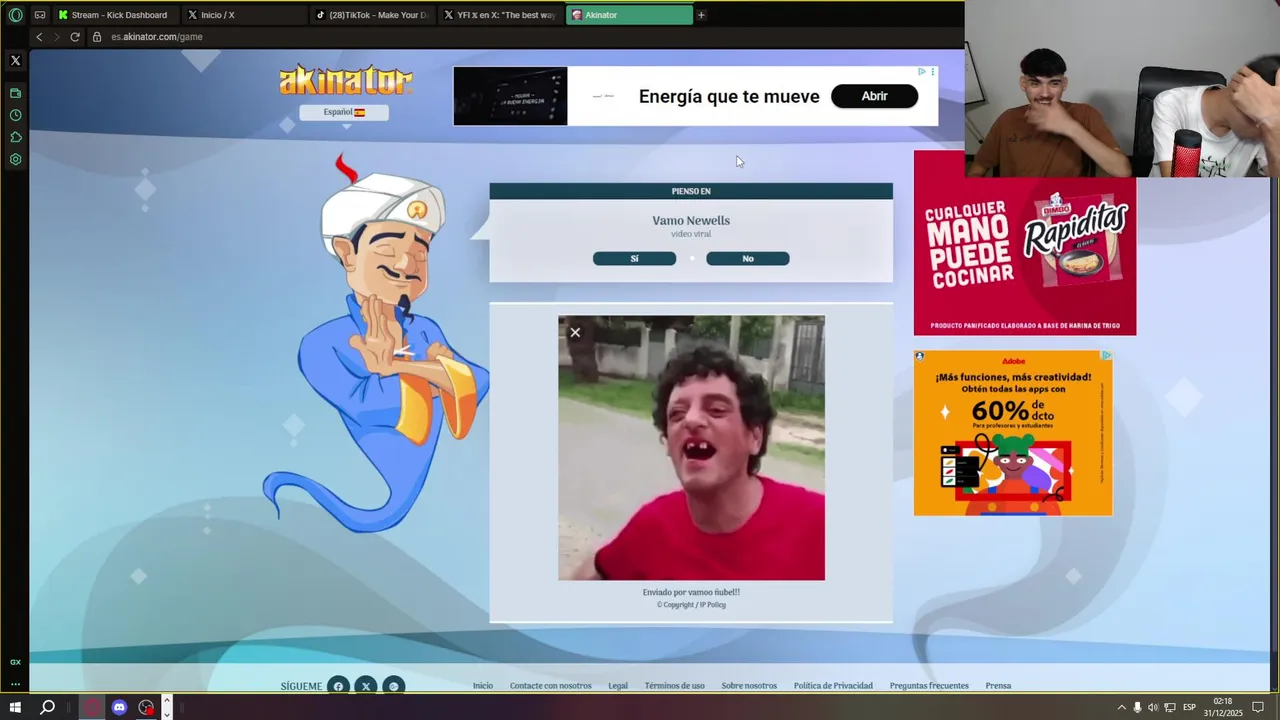1280x720 pixels.
Task: Open the tab islands workspace icon
Action: point(40,15)
